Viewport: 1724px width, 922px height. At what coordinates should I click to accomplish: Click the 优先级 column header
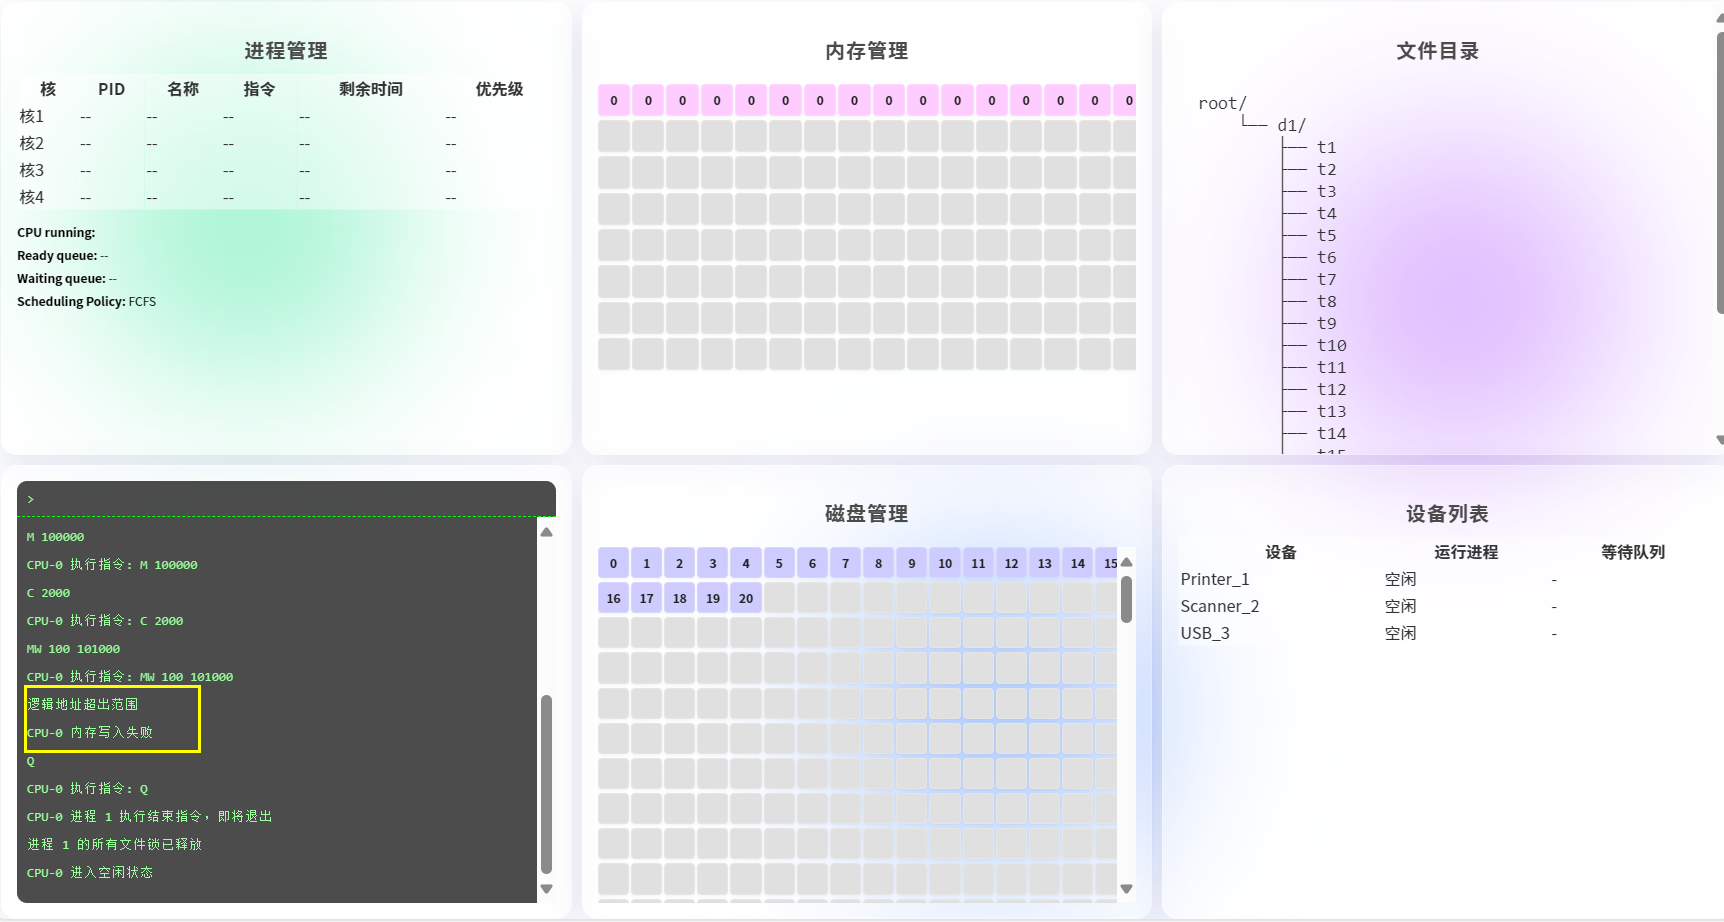(x=499, y=89)
